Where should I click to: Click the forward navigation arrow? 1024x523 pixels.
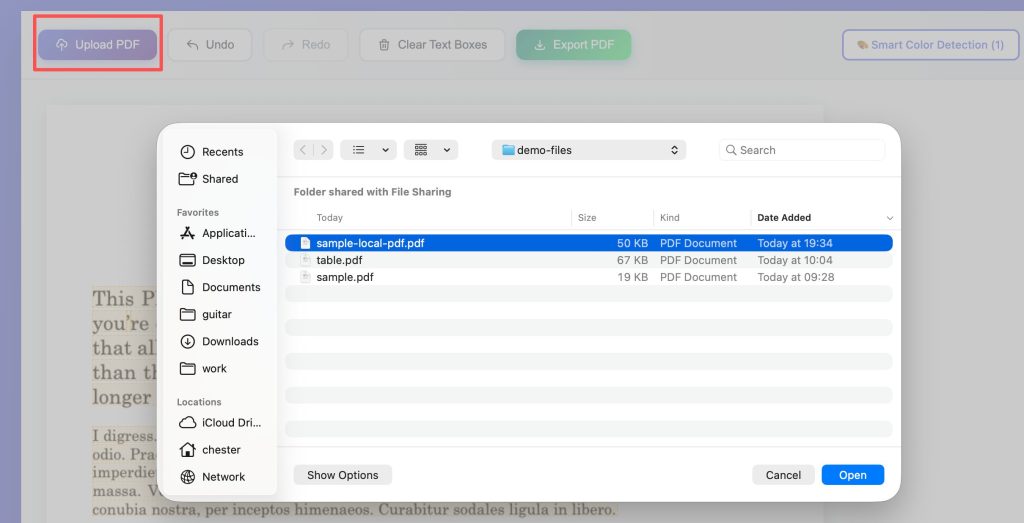click(x=324, y=150)
